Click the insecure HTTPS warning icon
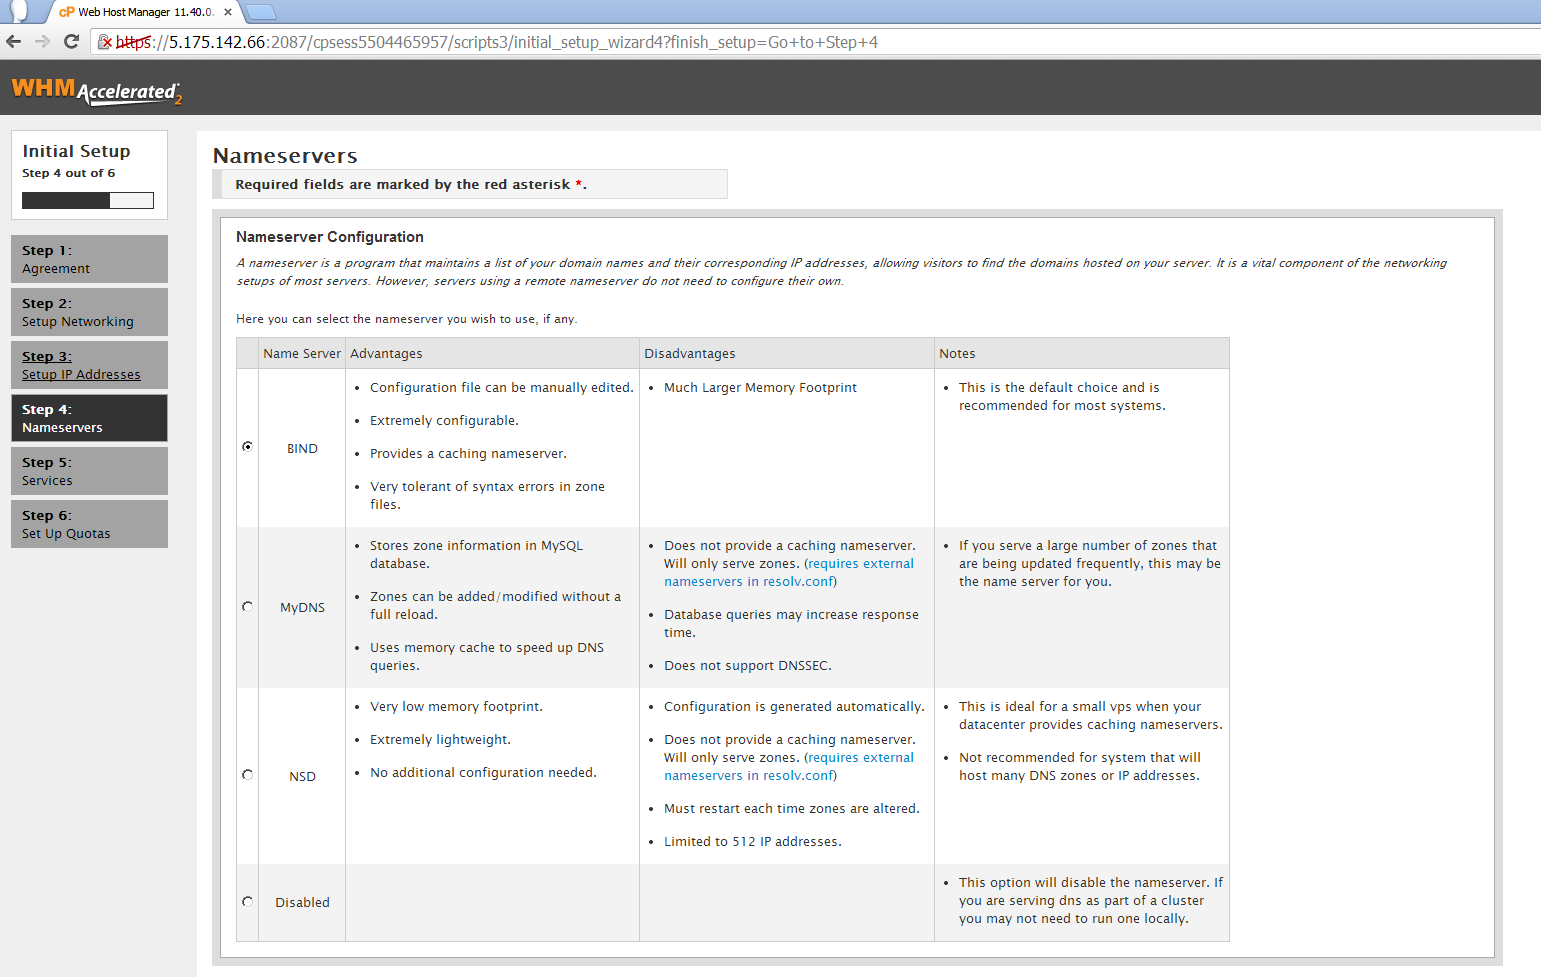 pos(105,42)
